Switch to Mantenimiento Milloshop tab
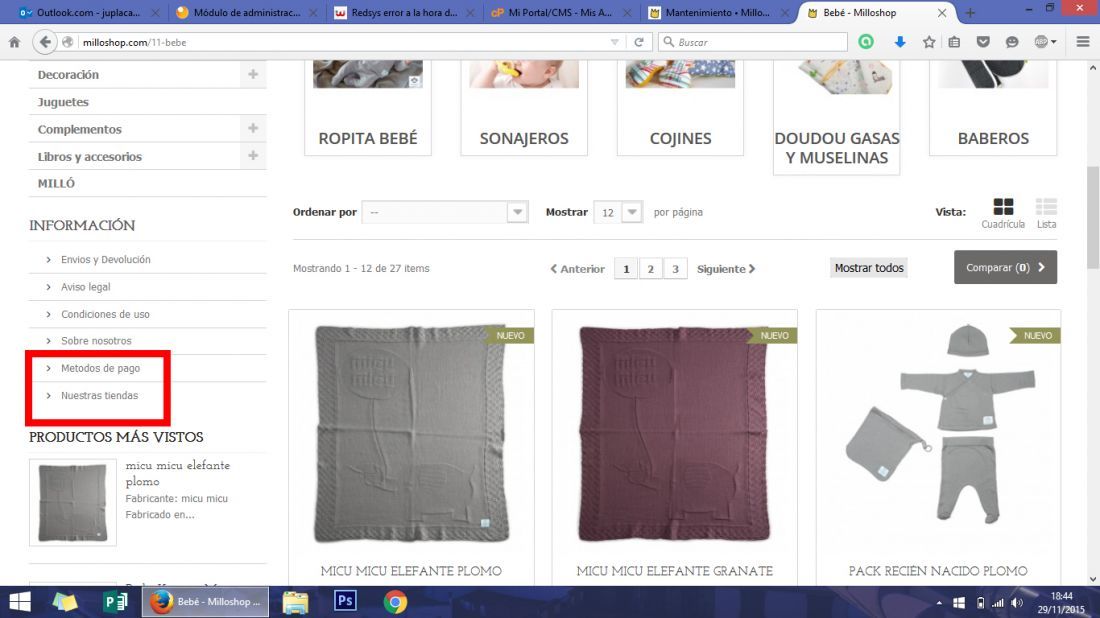 (719, 13)
